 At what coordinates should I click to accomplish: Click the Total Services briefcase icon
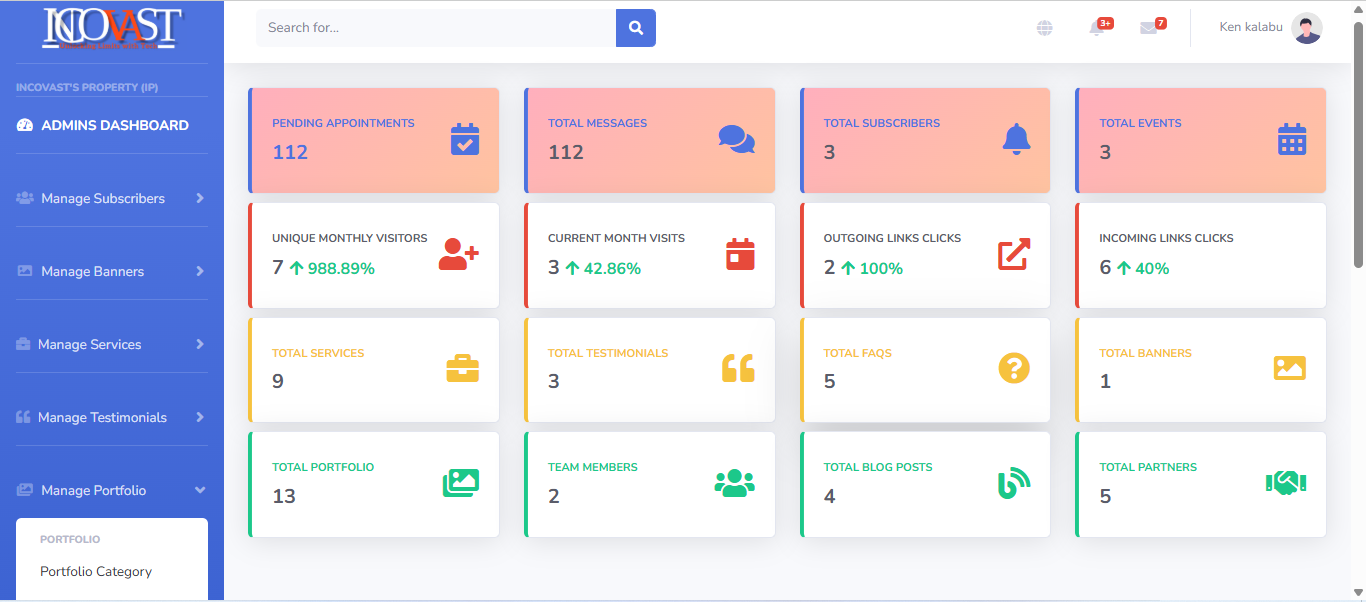click(462, 369)
